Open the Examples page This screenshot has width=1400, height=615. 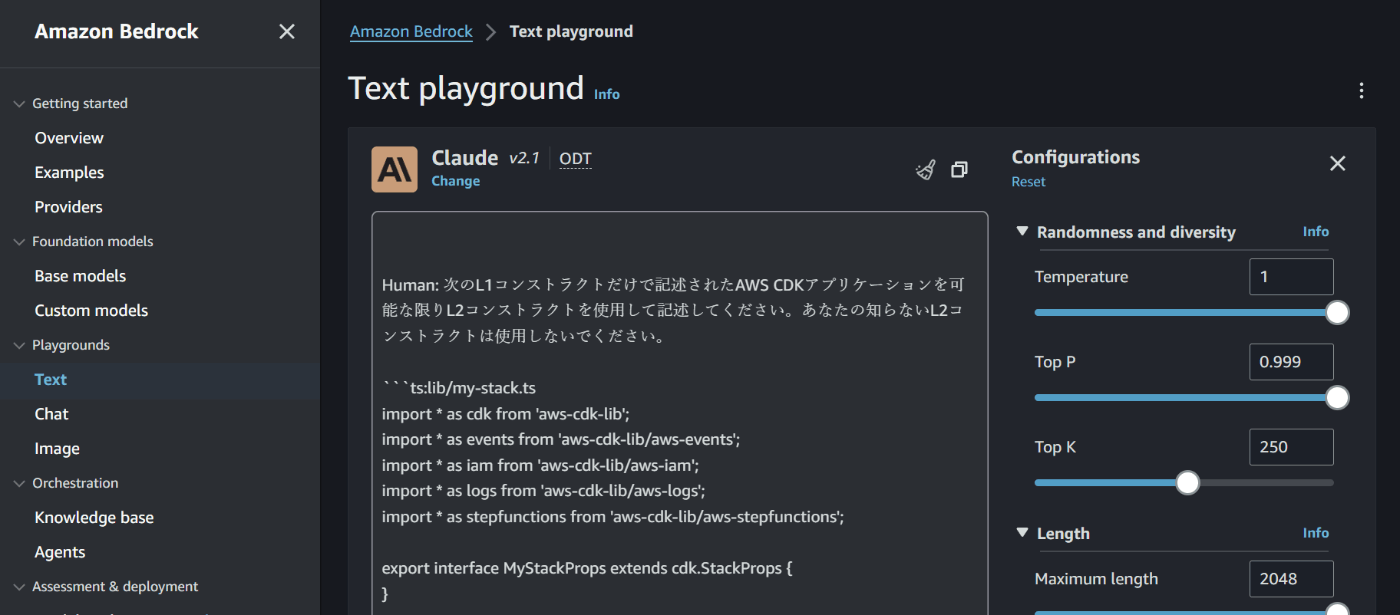(x=69, y=173)
